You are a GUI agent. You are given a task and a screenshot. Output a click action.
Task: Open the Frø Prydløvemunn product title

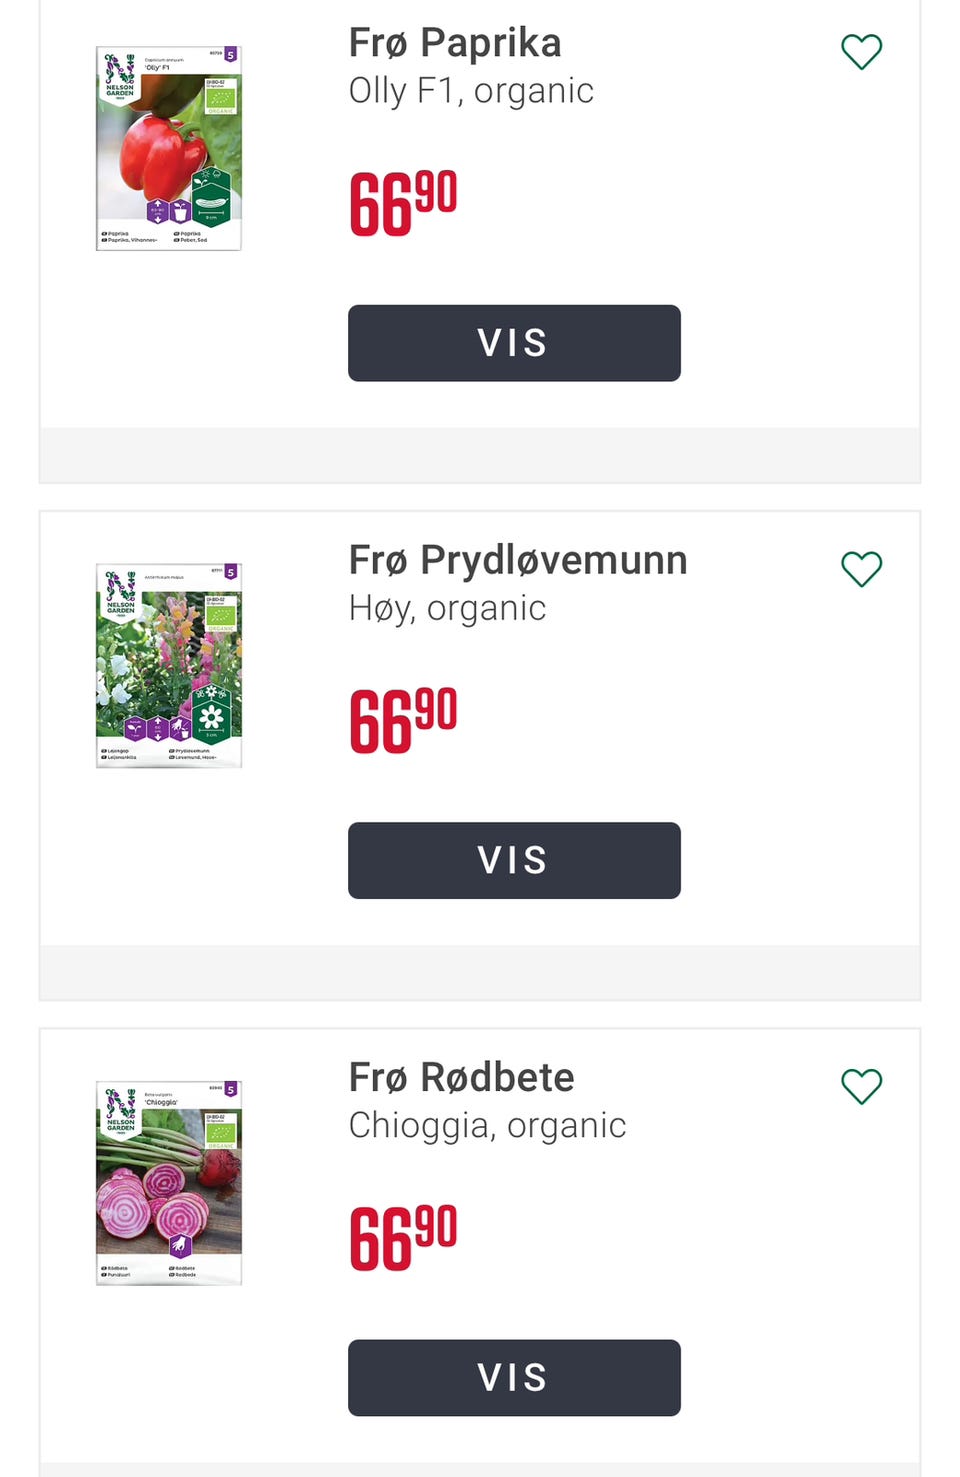point(518,560)
